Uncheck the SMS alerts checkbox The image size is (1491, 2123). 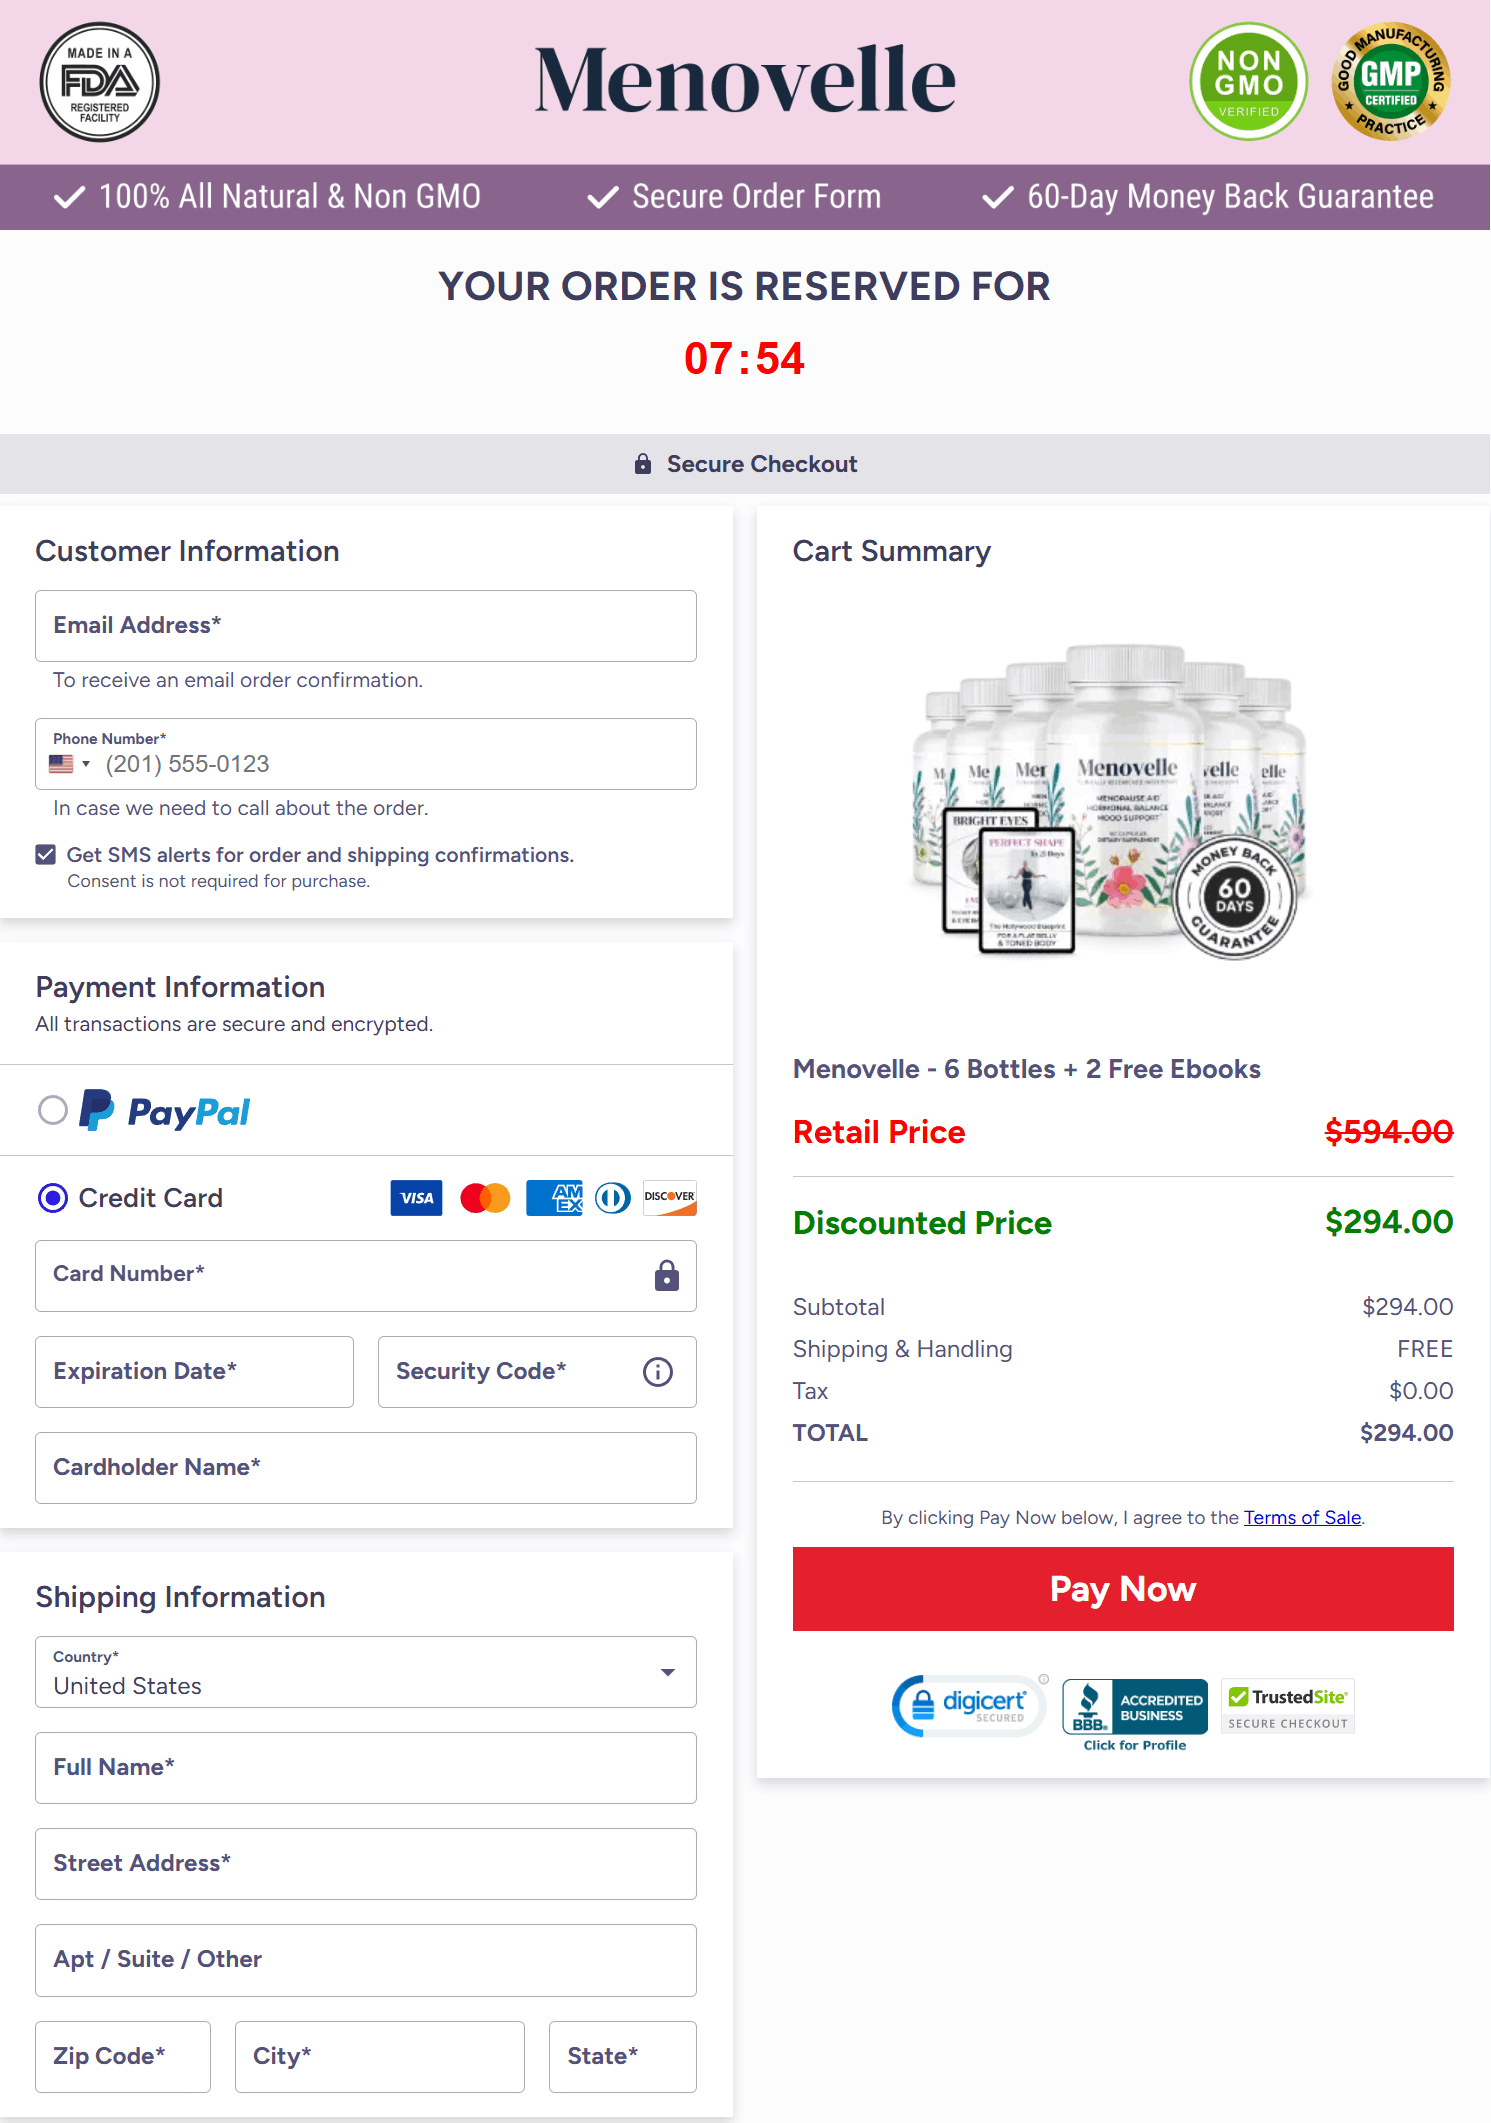click(x=45, y=854)
